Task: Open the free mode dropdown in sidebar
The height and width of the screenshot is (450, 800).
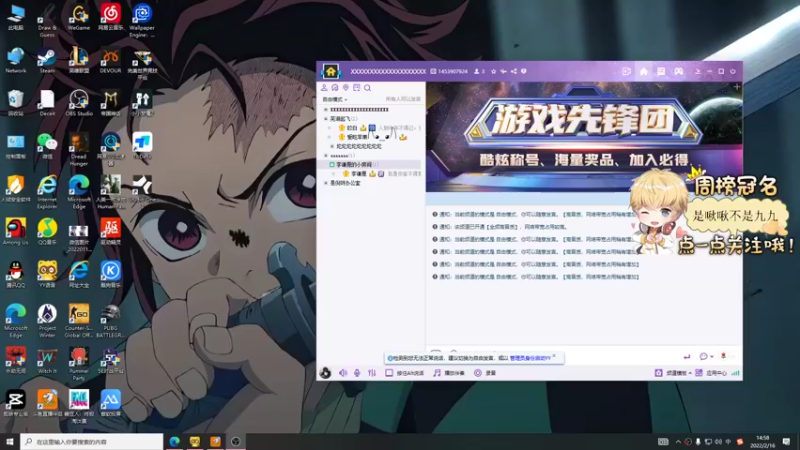Action: (x=335, y=99)
